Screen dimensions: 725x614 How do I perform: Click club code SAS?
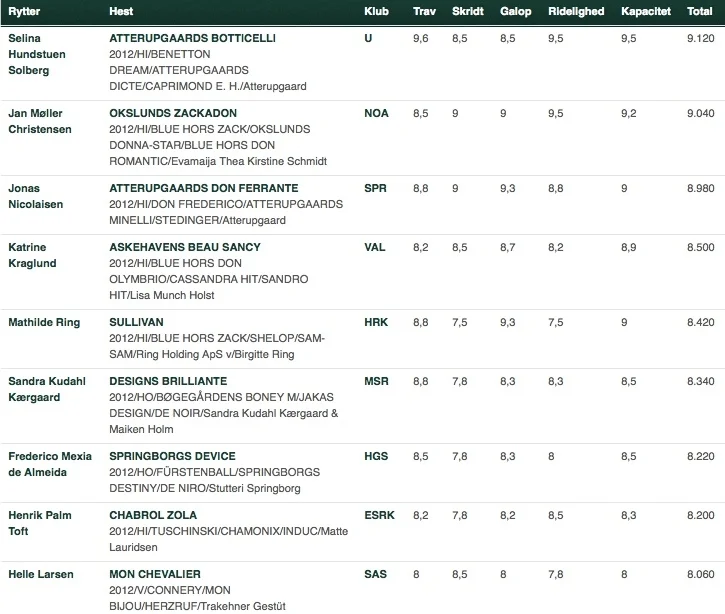(375, 574)
